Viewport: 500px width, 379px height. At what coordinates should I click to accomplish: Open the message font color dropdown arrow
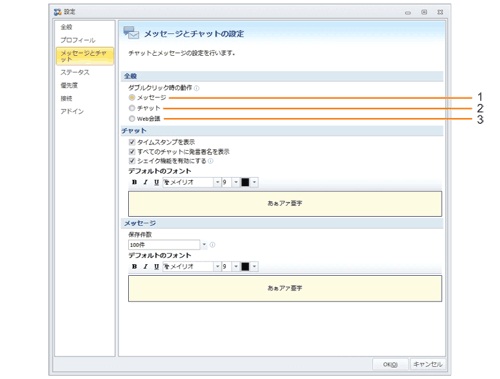coord(254,267)
